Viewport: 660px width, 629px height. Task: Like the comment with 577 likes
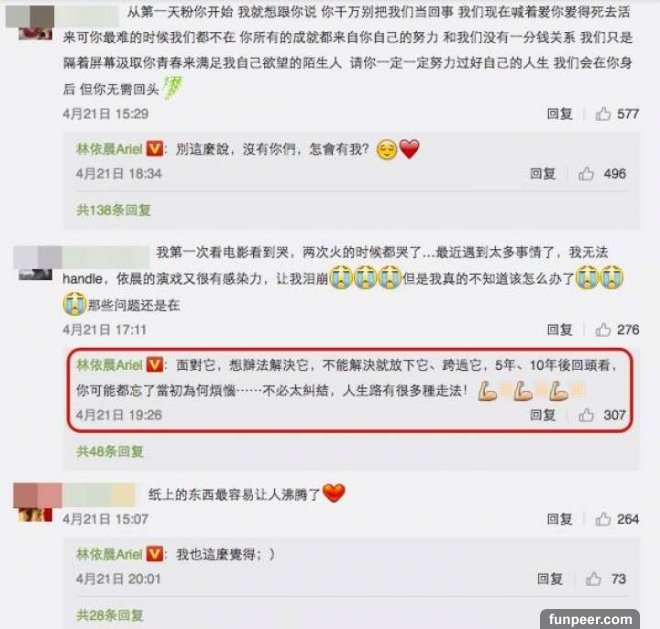pos(603,114)
